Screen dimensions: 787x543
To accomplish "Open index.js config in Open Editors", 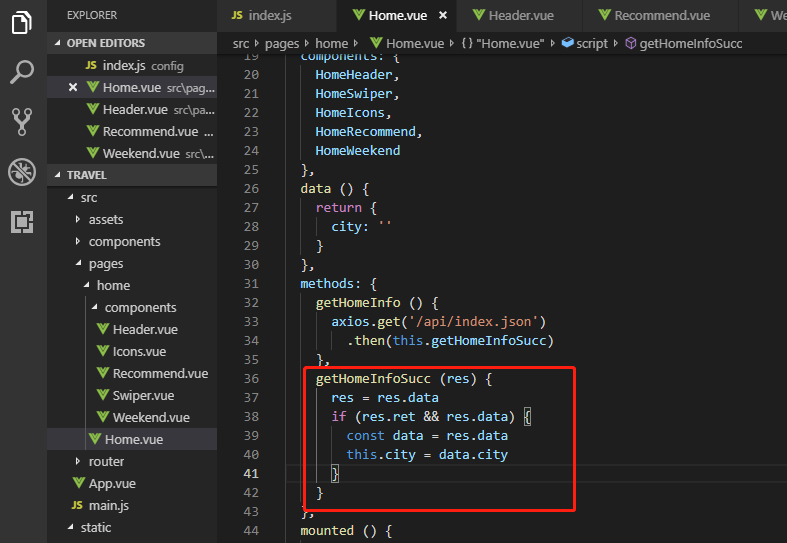I will tap(132, 65).
